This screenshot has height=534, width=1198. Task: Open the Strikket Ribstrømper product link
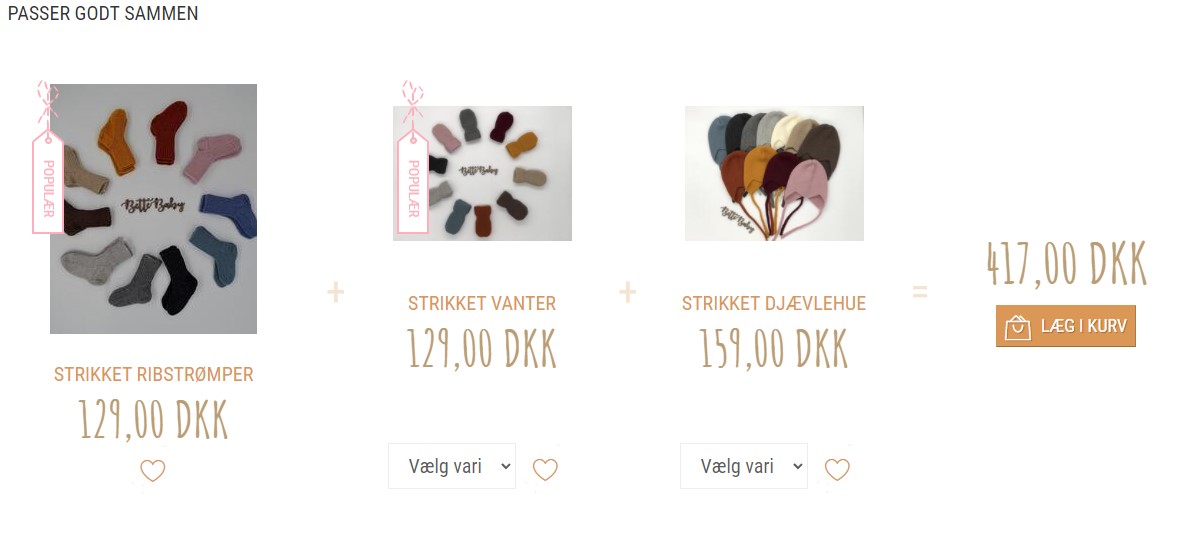coord(154,374)
